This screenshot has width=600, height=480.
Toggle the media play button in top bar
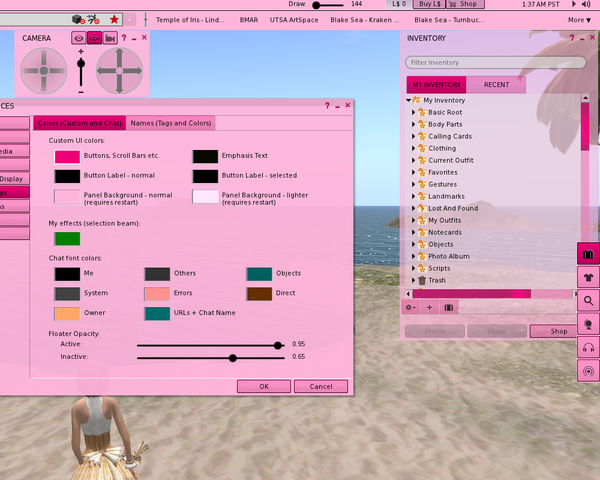click(x=573, y=4)
